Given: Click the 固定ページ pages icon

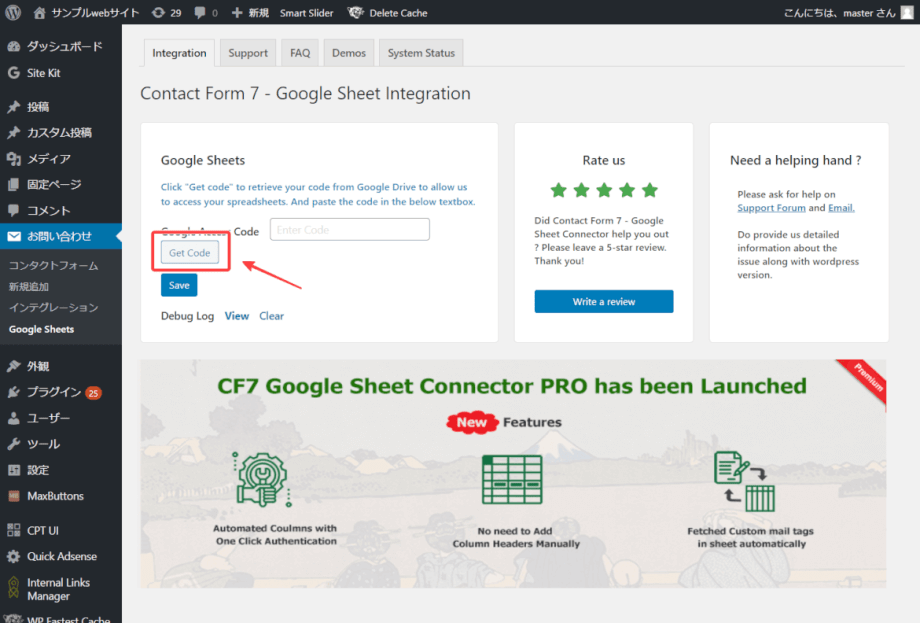Looking at the screenshot, I should (13, 184).
